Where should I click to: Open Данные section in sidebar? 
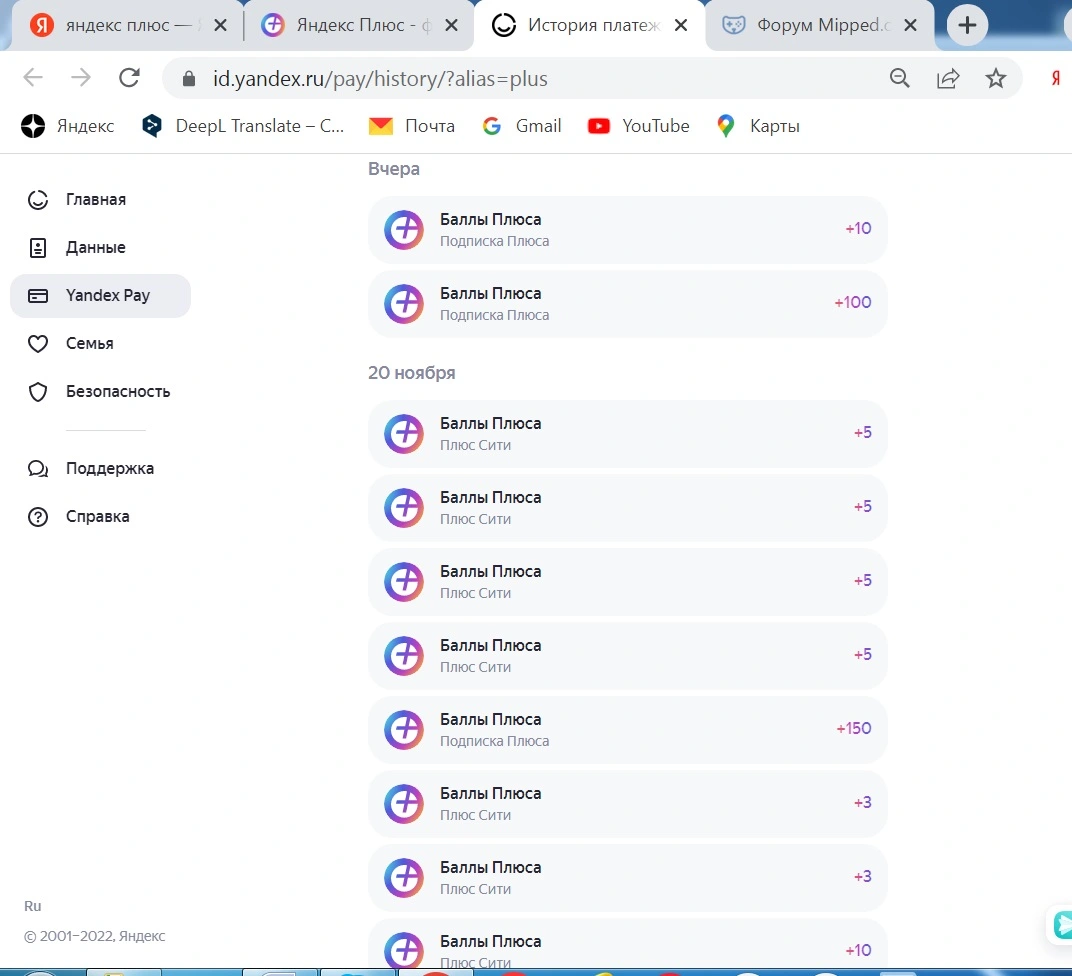(x=100, y=247)
